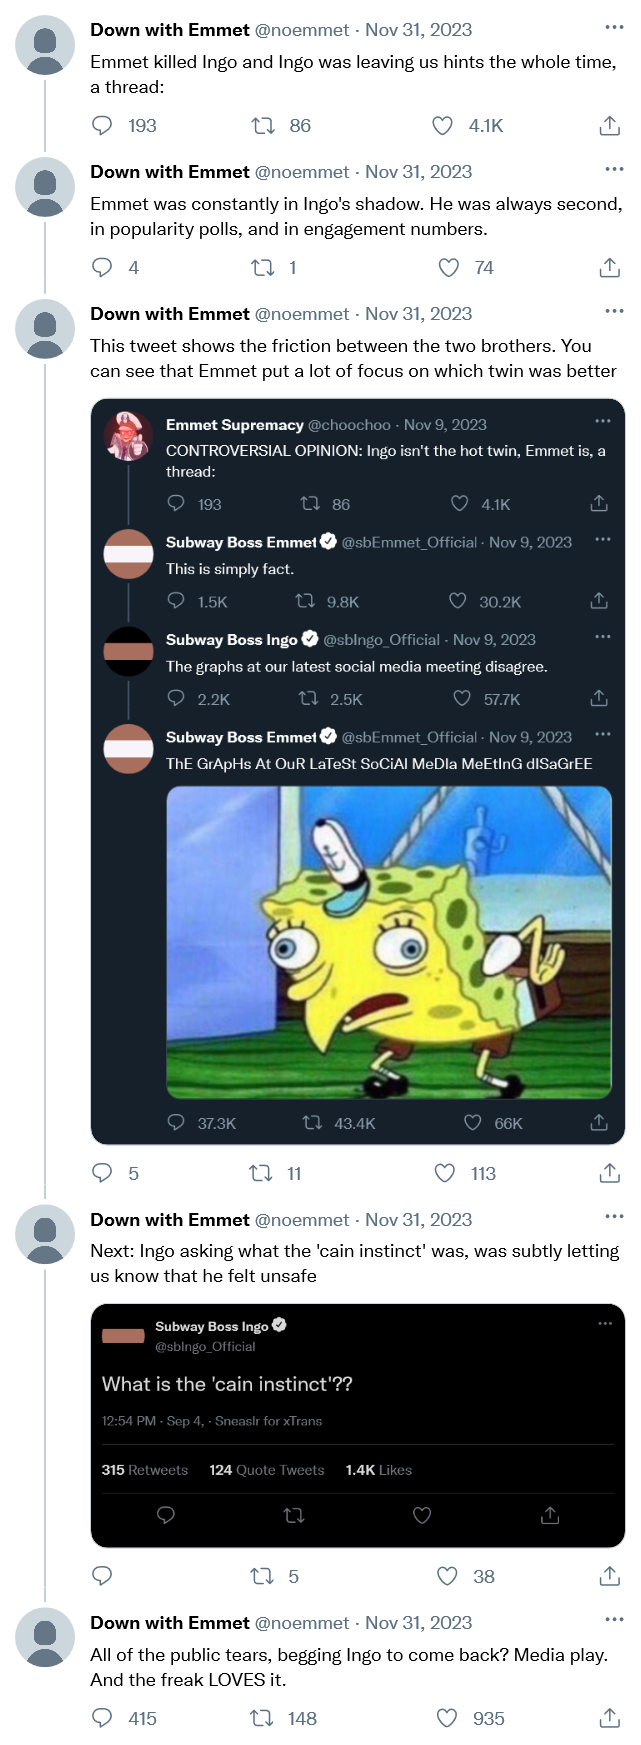
Task: Open more options on the 'friction between brothers' tweet
Action: [614, 311]
